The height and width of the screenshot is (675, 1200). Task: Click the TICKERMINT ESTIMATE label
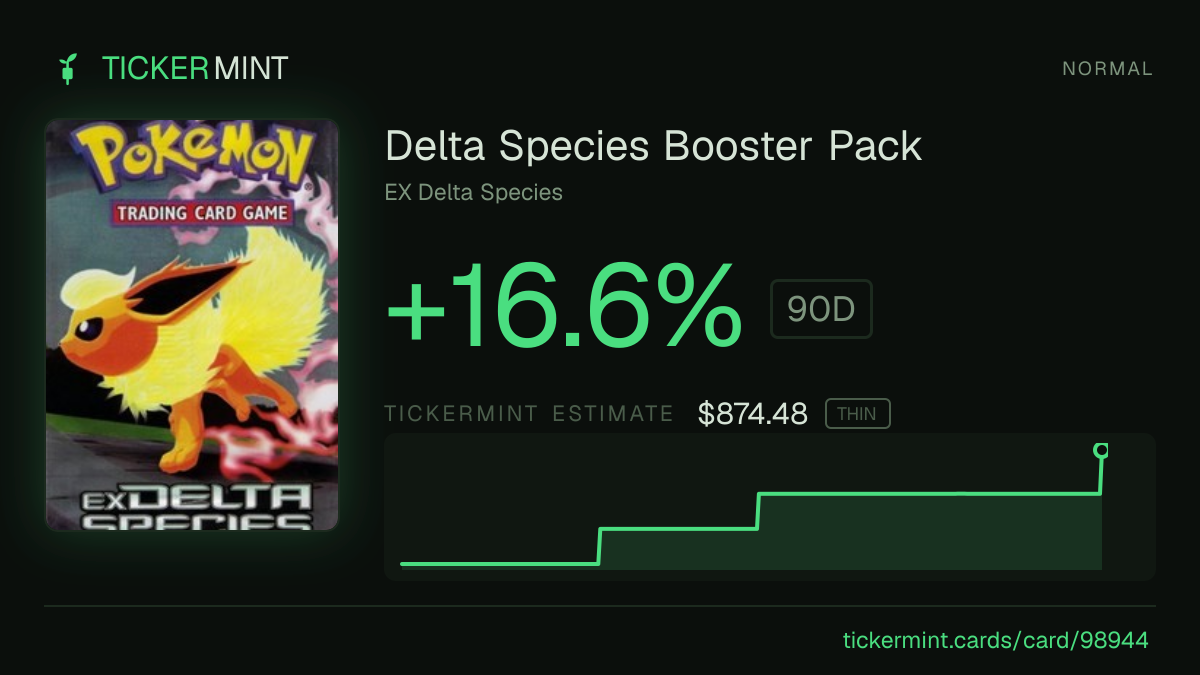(x=529, y=413)
